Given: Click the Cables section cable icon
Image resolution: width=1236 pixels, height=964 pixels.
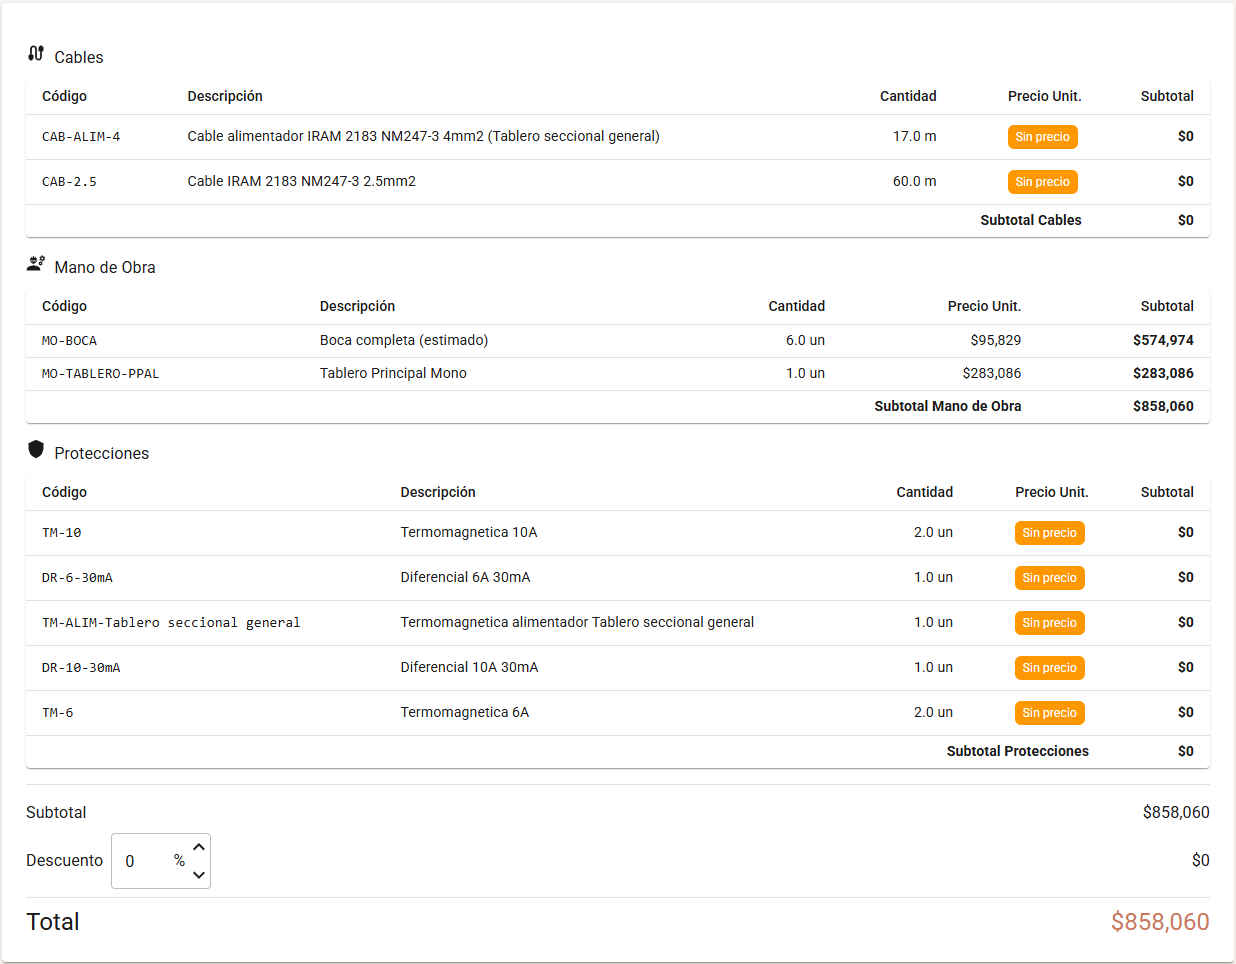Looking at the screenshot, I should click(x=36, y=53).
